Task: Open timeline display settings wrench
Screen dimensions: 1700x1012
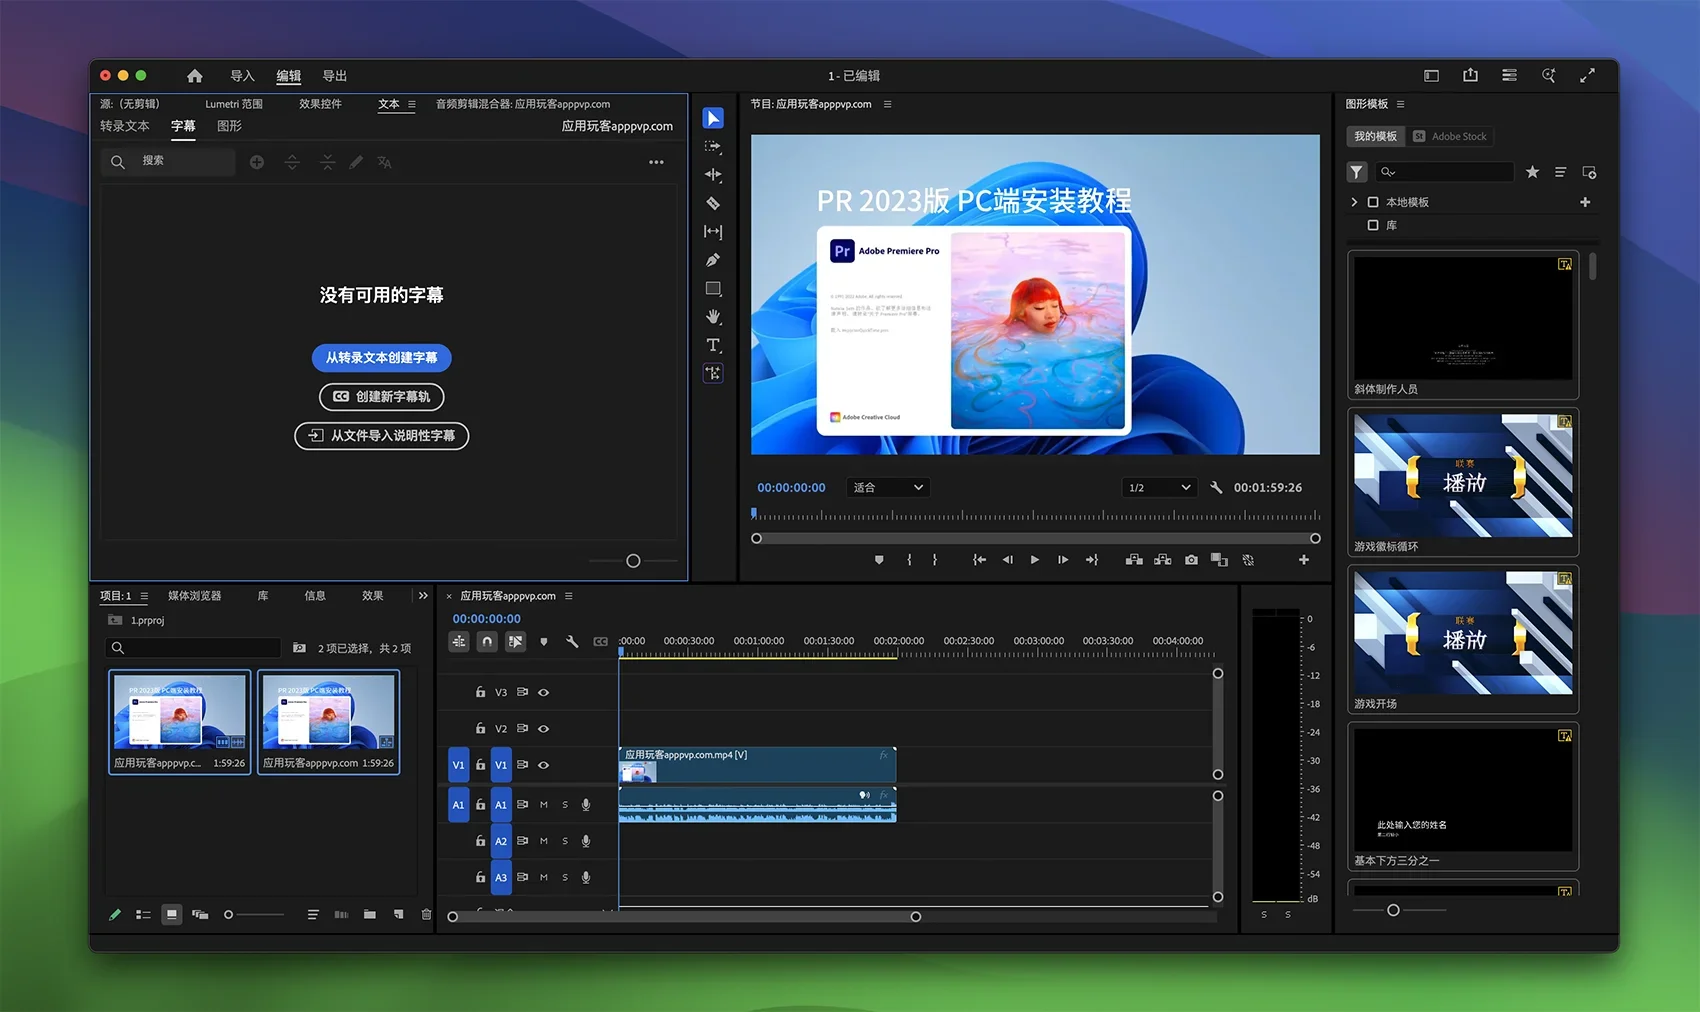Action: (x=572, y=641)
